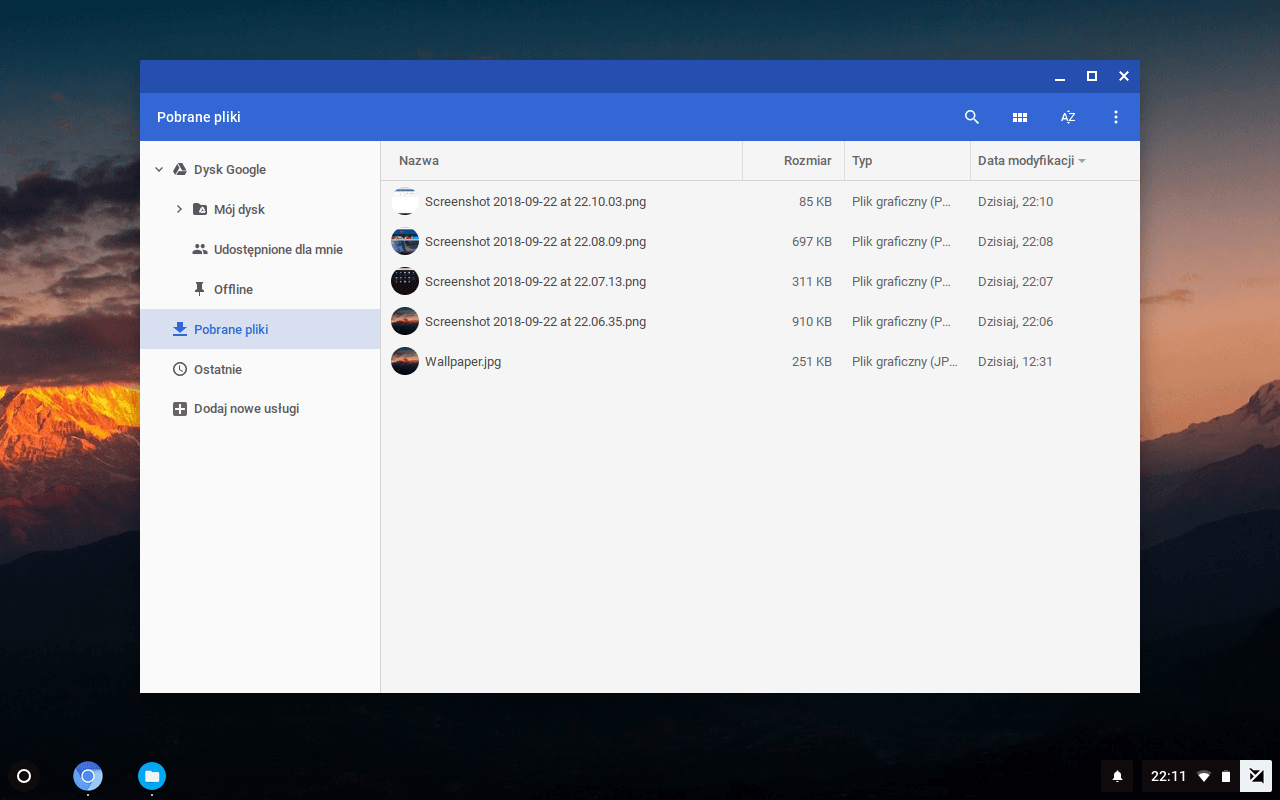Click the Wi-Fi icon in tray
The height and width of the screenshot is (800, 1280).
point(1204,776)
